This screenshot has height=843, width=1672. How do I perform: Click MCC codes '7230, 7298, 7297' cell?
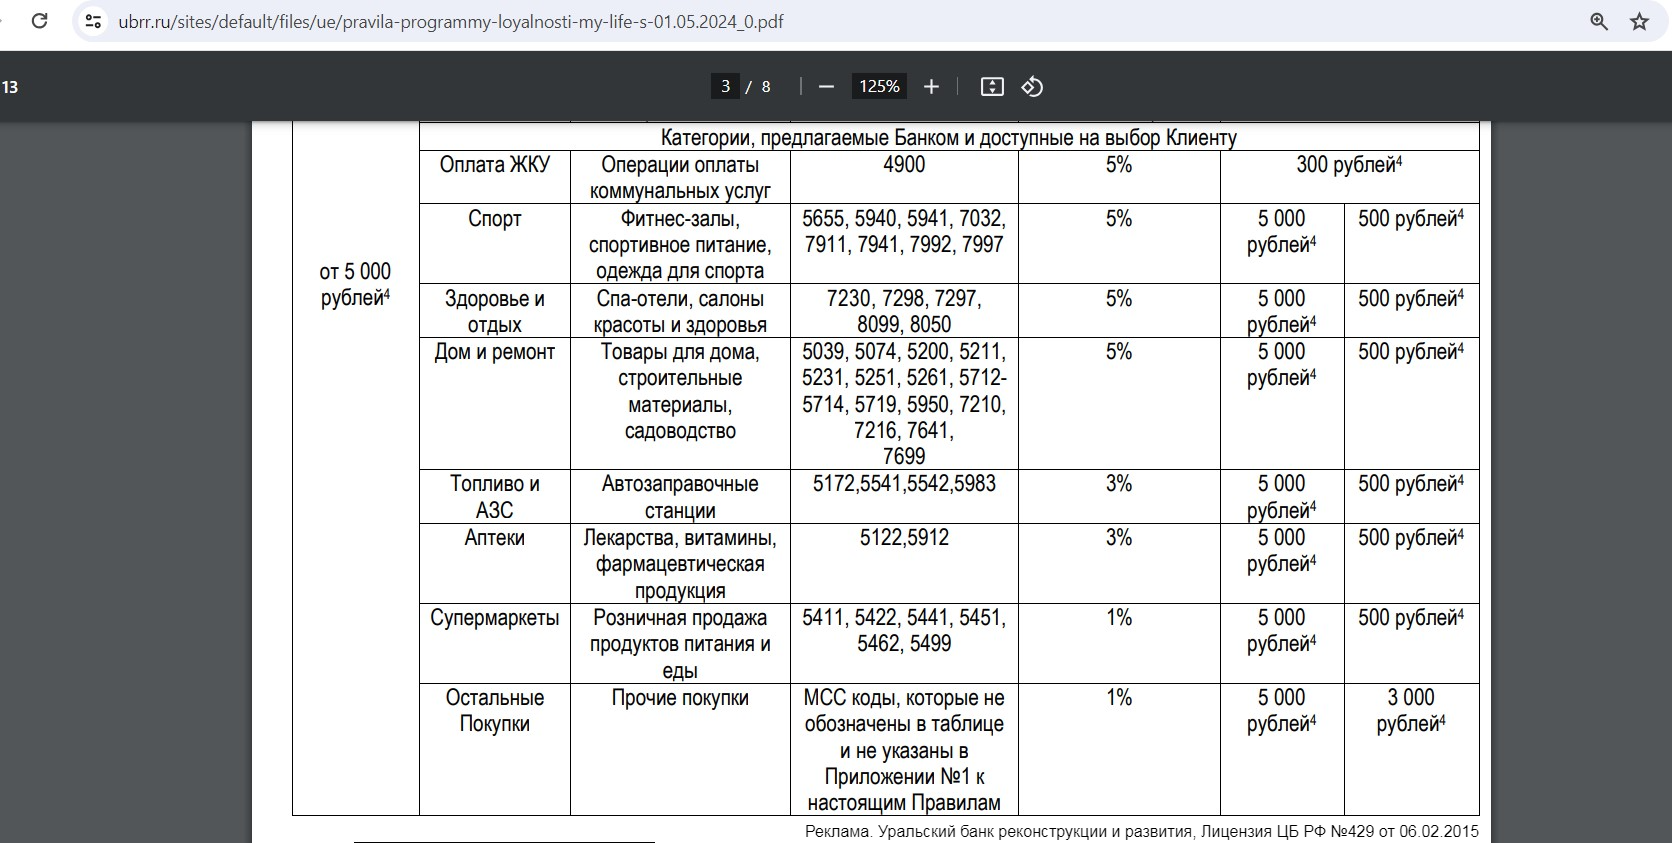(904, 311)
